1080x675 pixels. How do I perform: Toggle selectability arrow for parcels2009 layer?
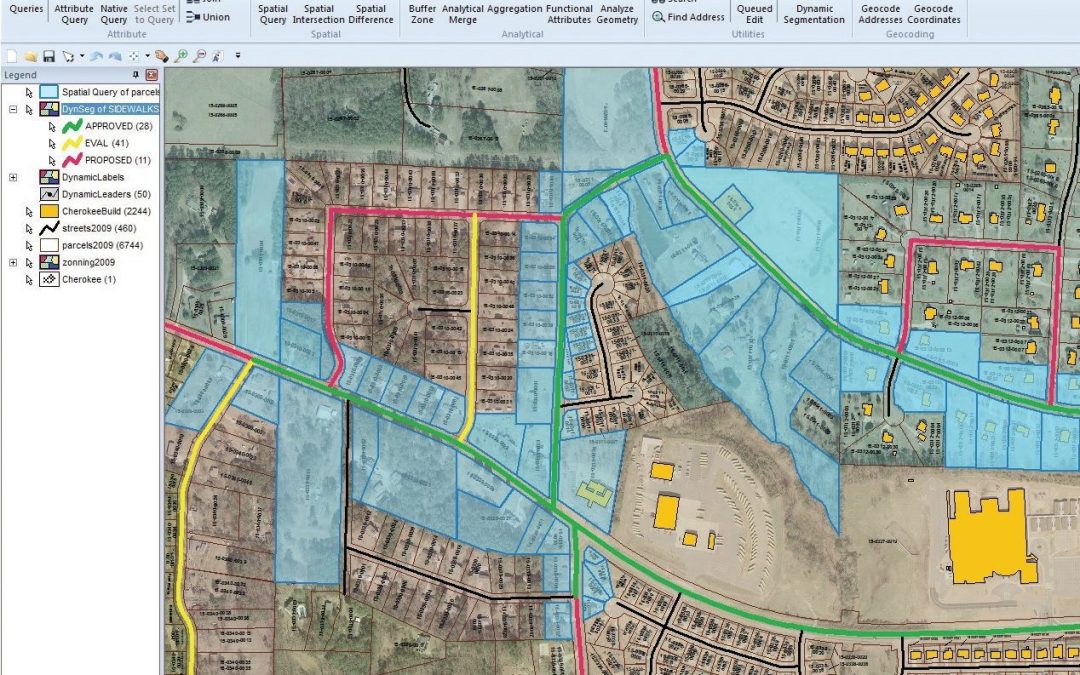tap(29, 246)
